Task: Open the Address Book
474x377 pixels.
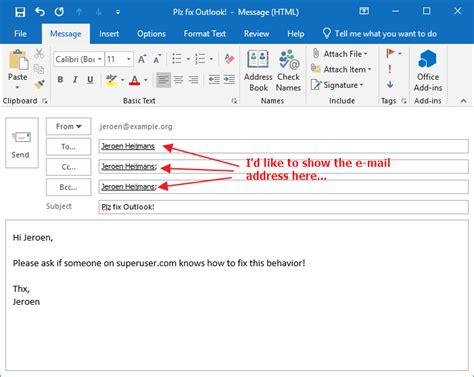Action: [258, 71]
